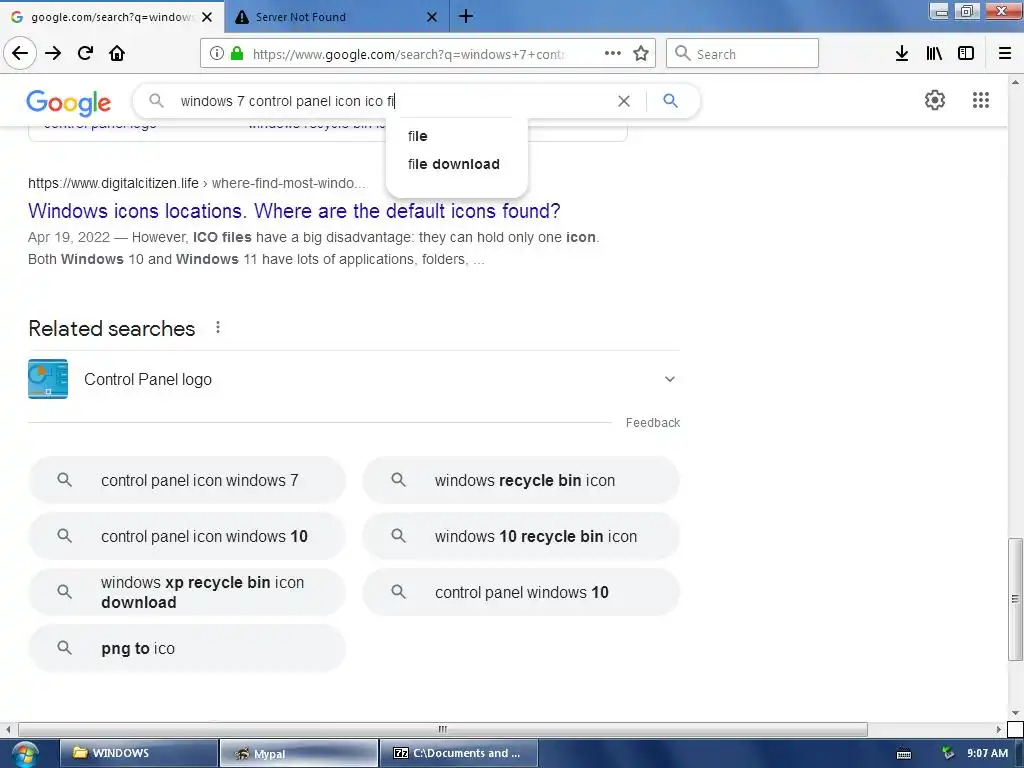This screenshot has height=768, width=1024.
Task: Click the network tray icon near clock
Action: 948,753
